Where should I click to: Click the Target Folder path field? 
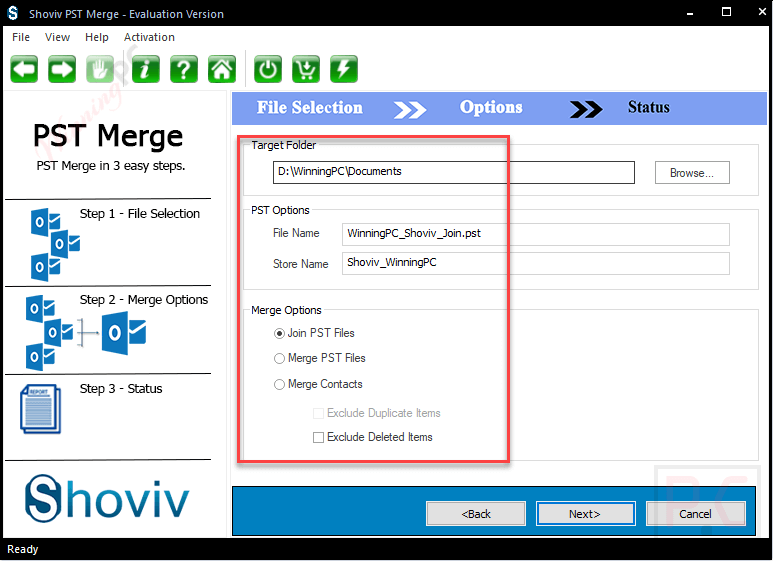click(454, 173)
